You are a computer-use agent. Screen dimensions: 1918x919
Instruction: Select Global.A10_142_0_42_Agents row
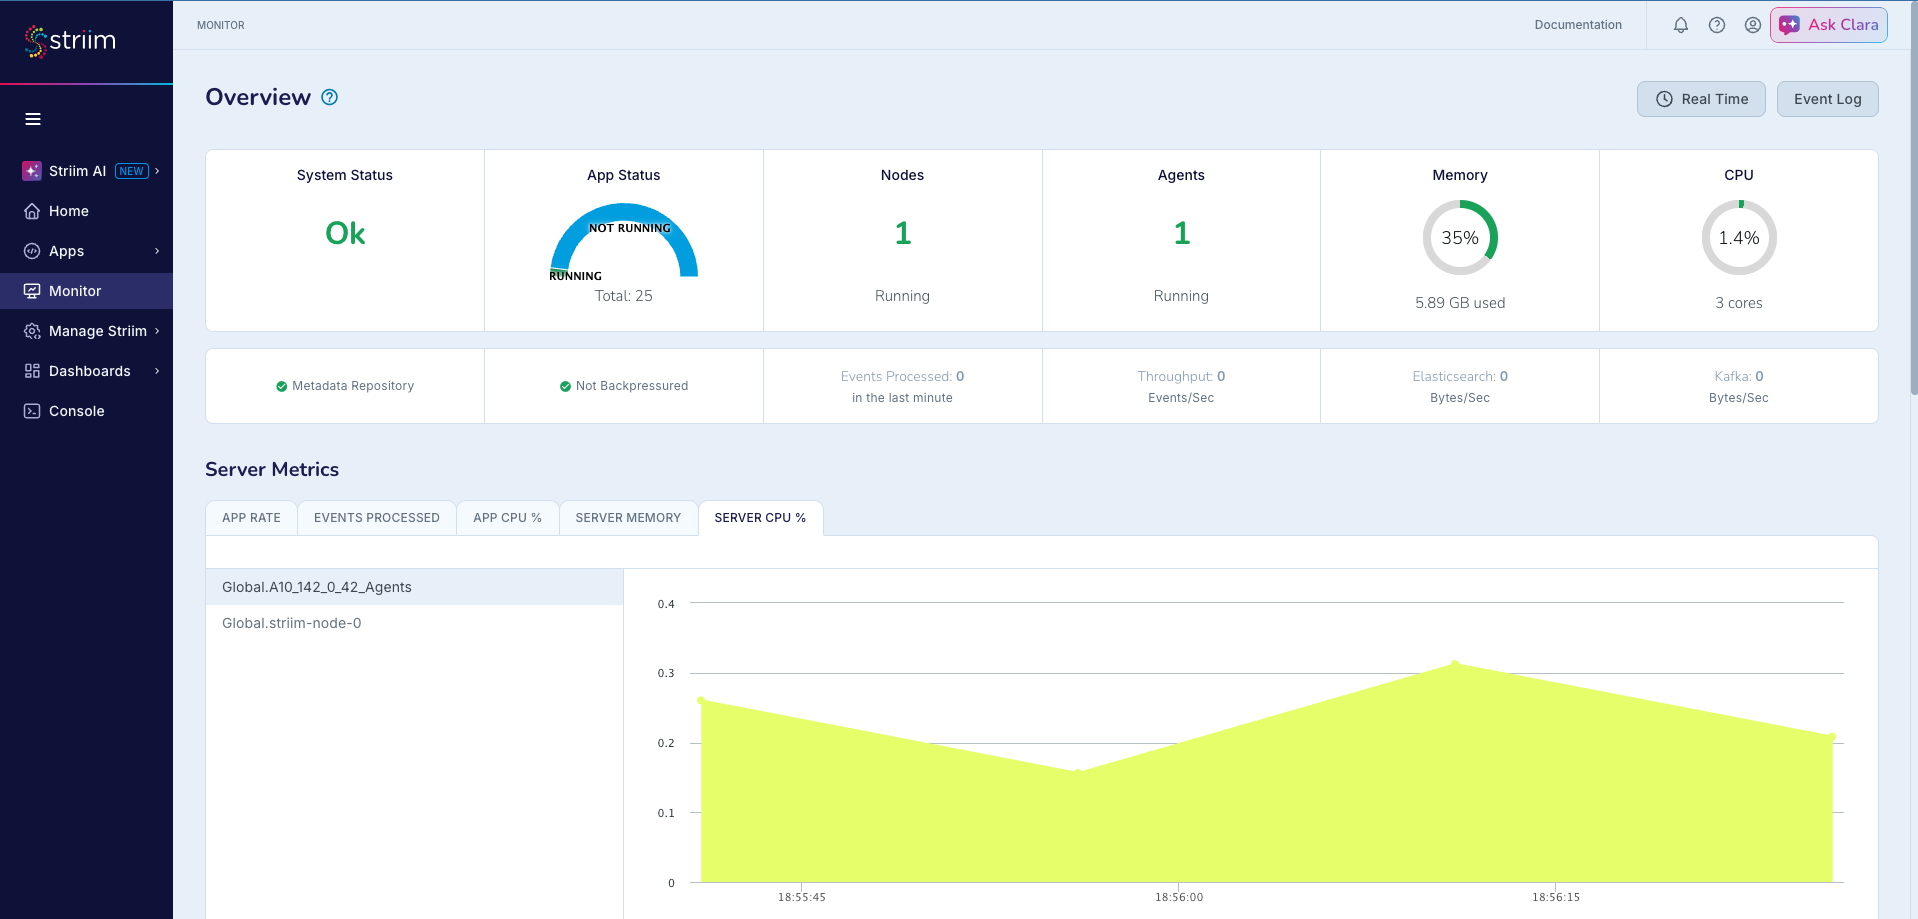[x=415, y=587]
